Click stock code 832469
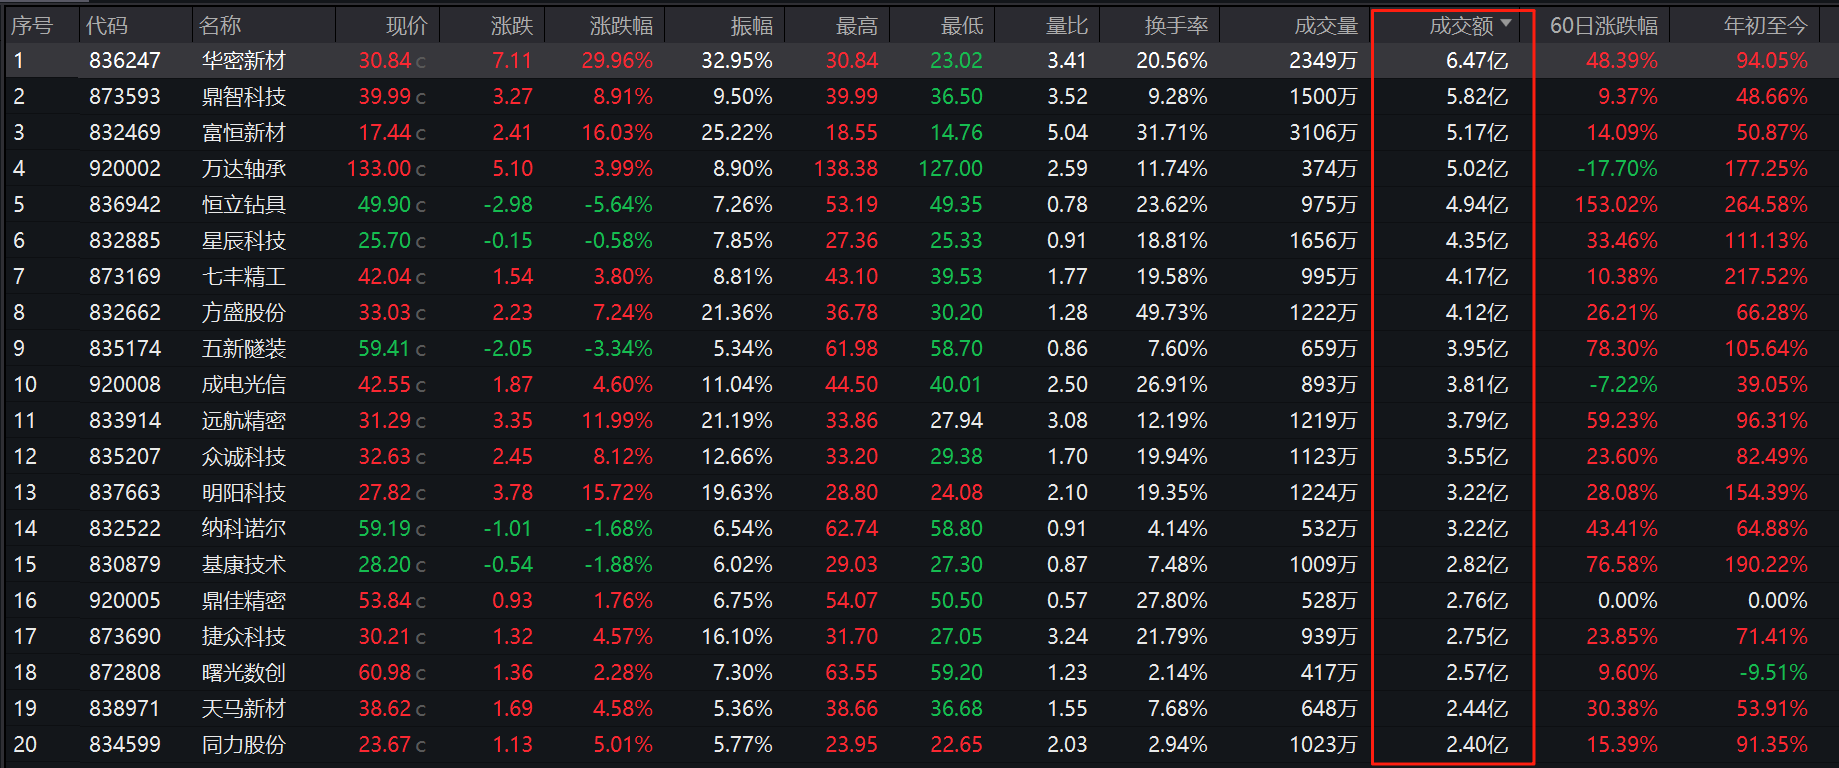This screenshot has height=768, width=1839. click(x=125, y=133)
